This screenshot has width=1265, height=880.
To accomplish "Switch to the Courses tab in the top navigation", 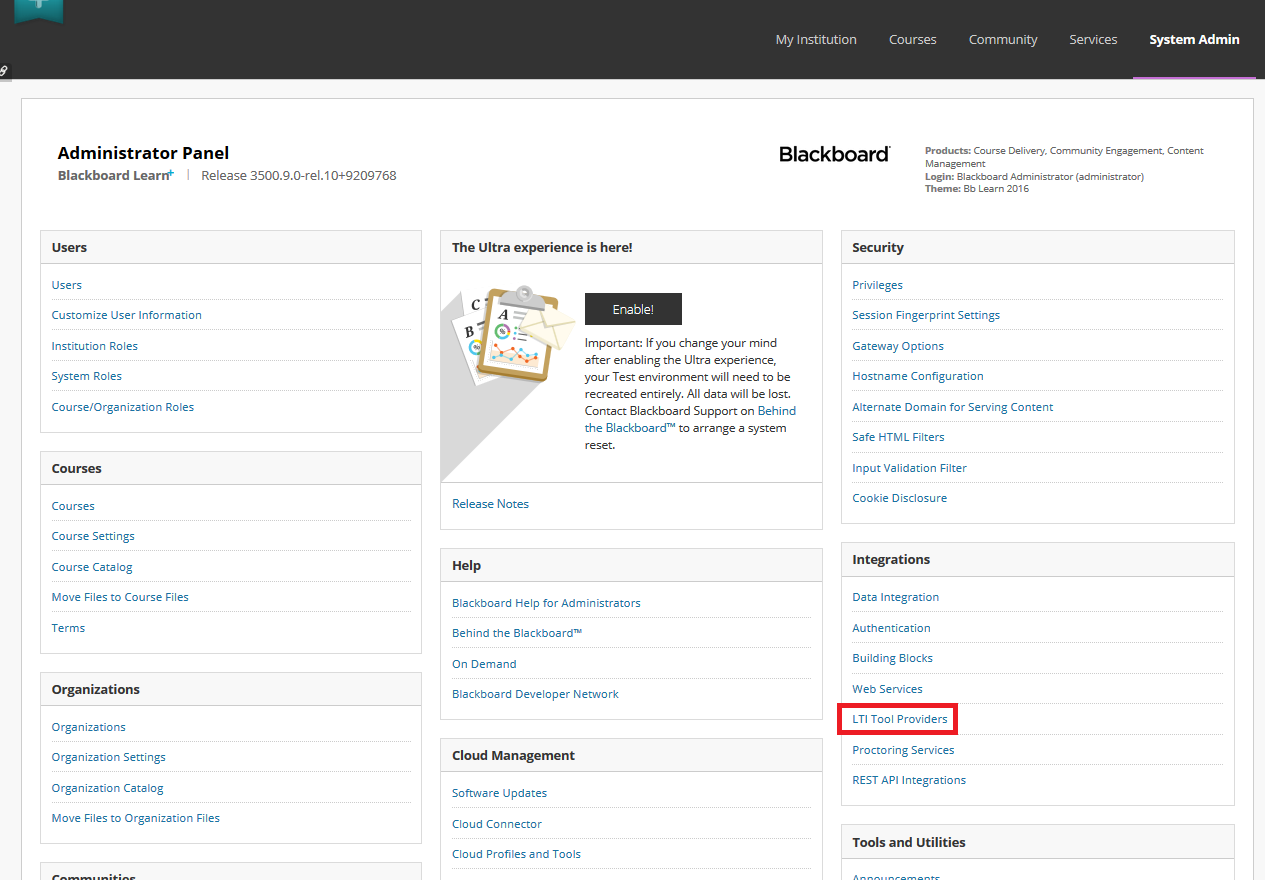I will pyautogui.click(x=913, y=40).
